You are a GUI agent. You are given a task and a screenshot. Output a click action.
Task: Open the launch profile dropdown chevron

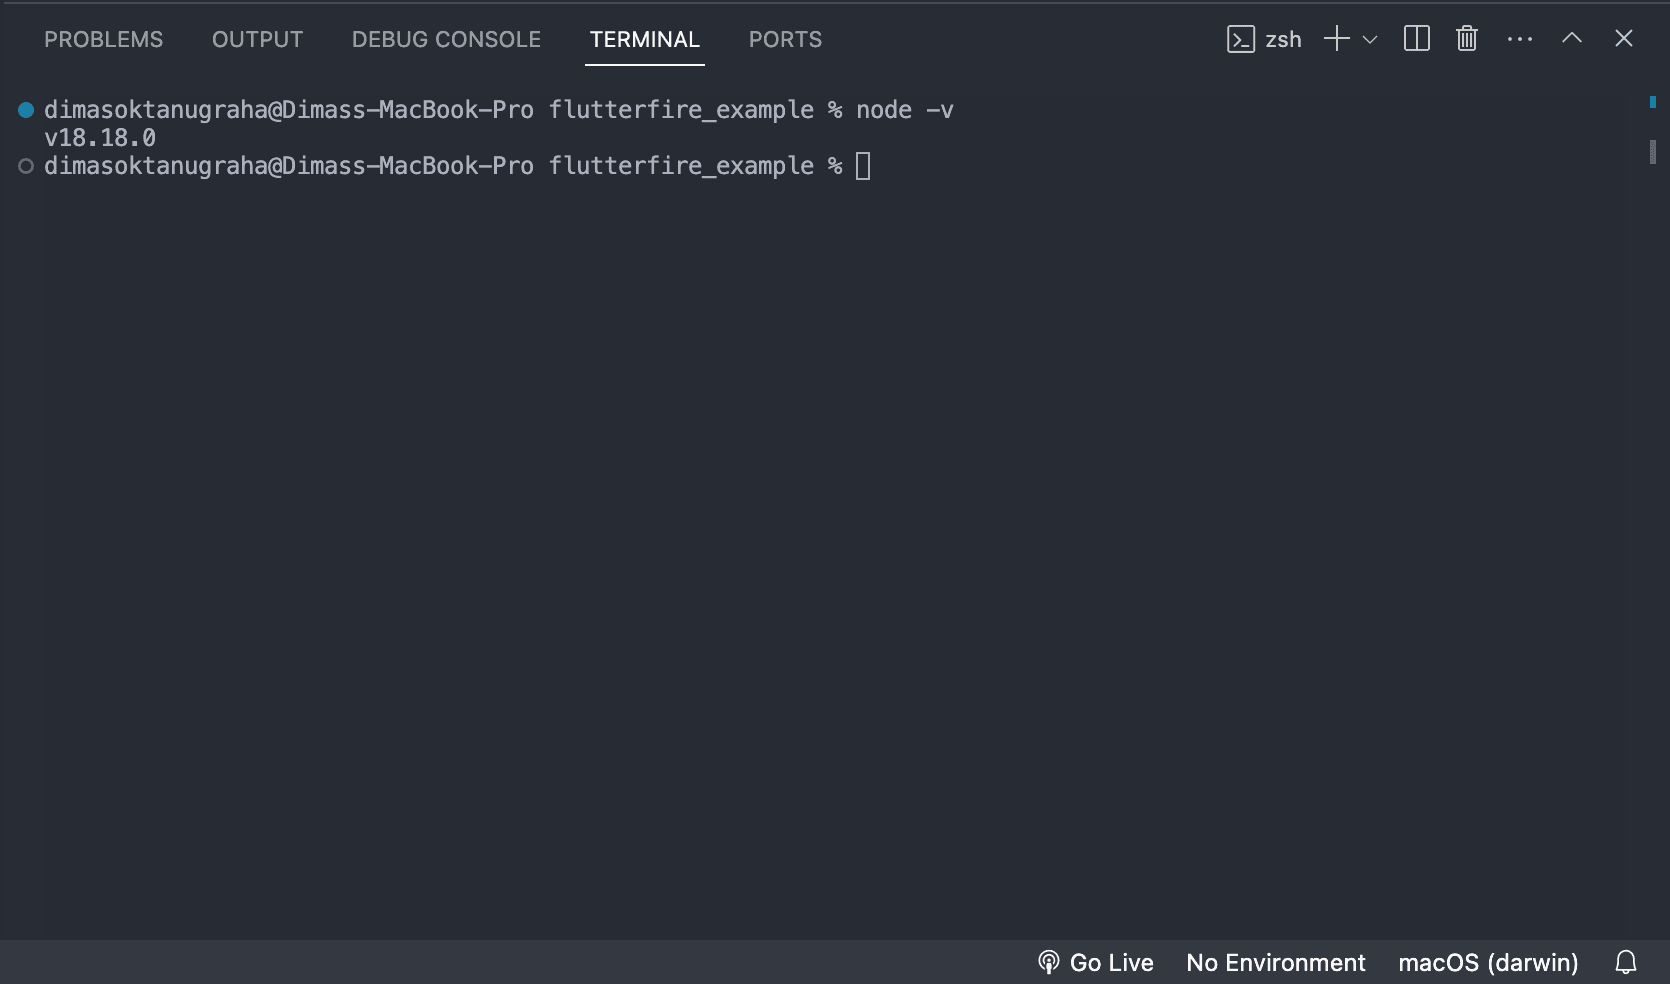click(1370, 40)
